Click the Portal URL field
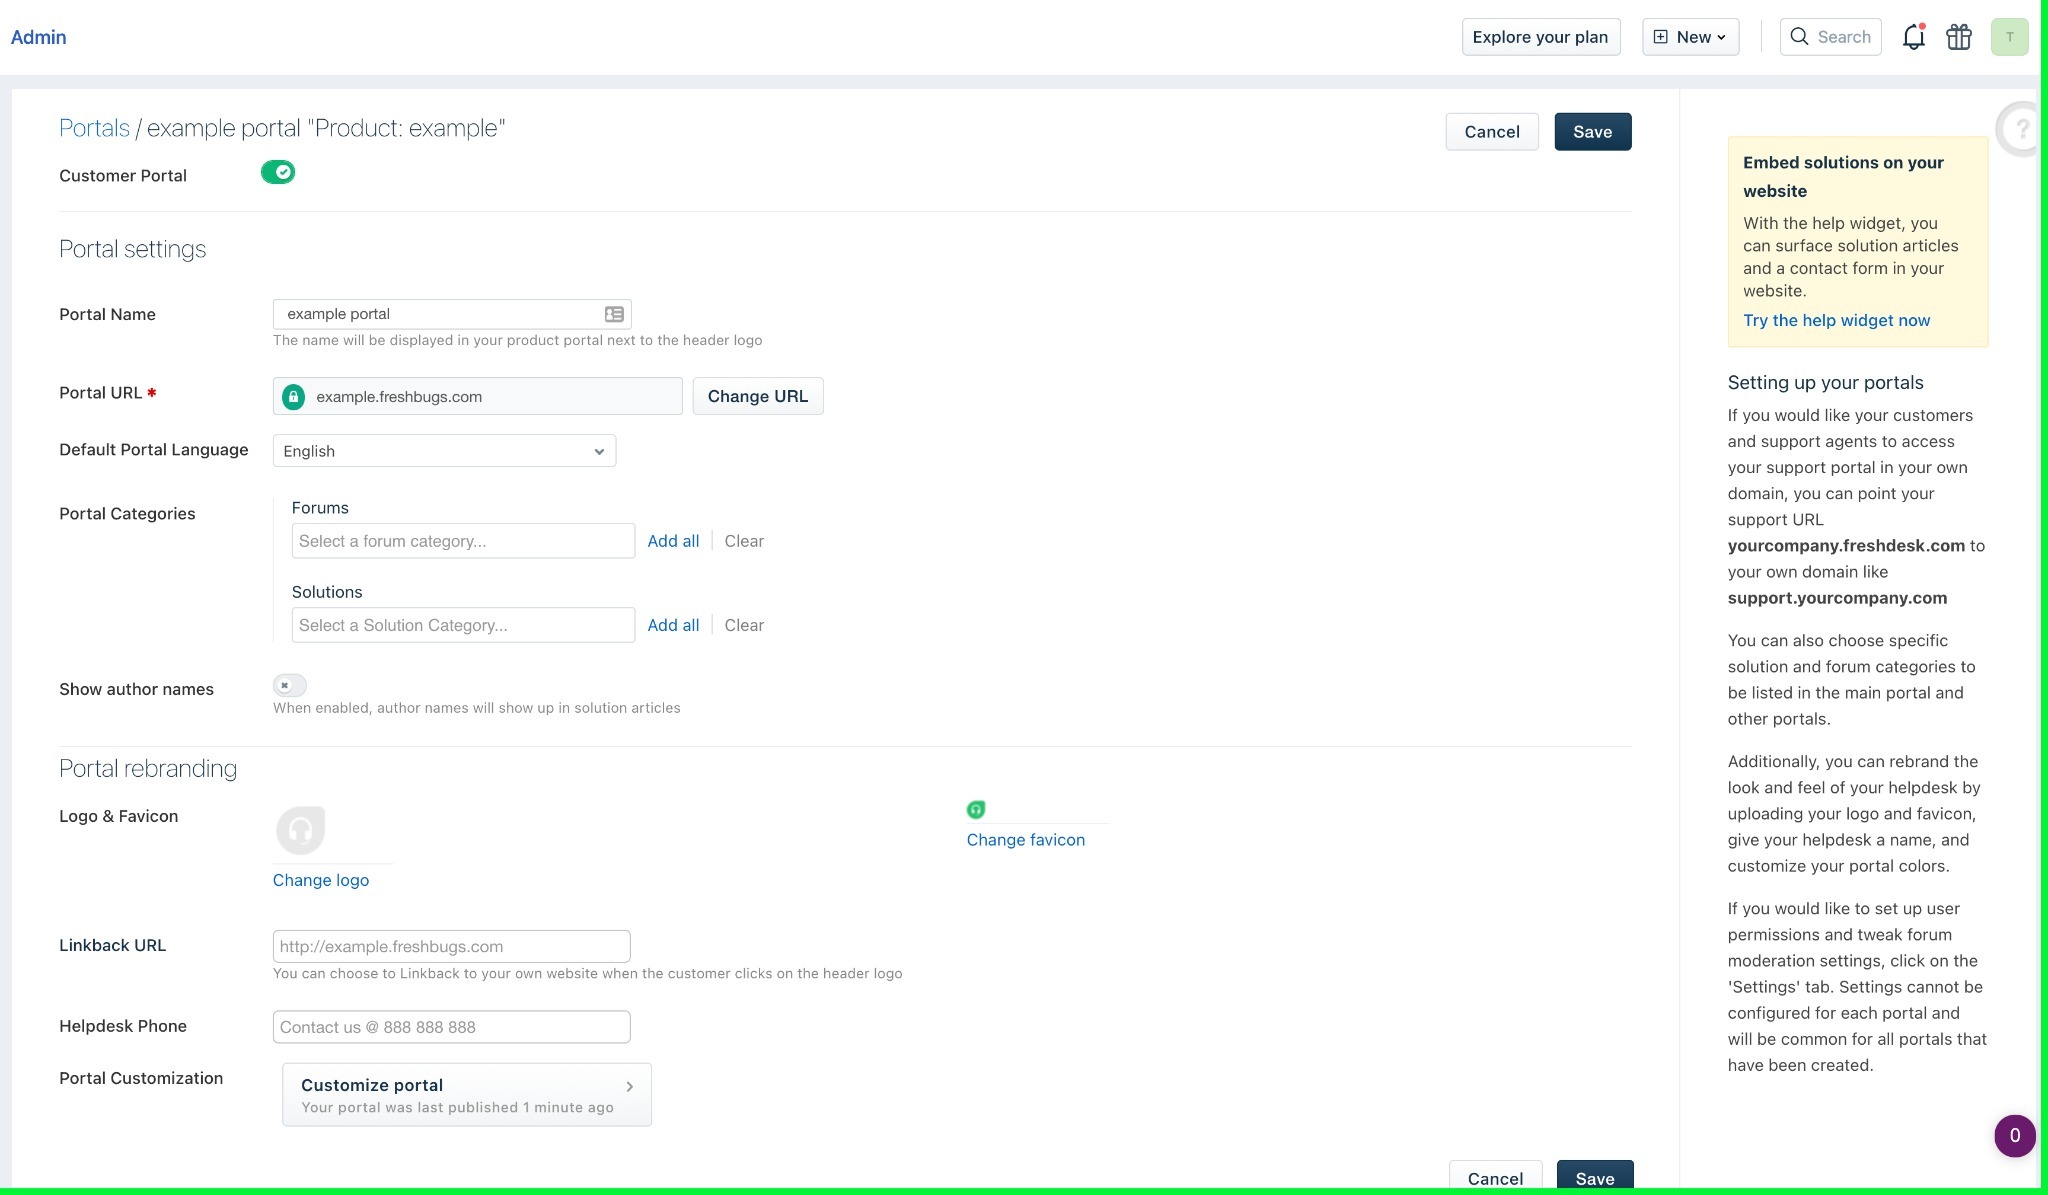Screen dimensions: 2048x1195 (477, 396)
